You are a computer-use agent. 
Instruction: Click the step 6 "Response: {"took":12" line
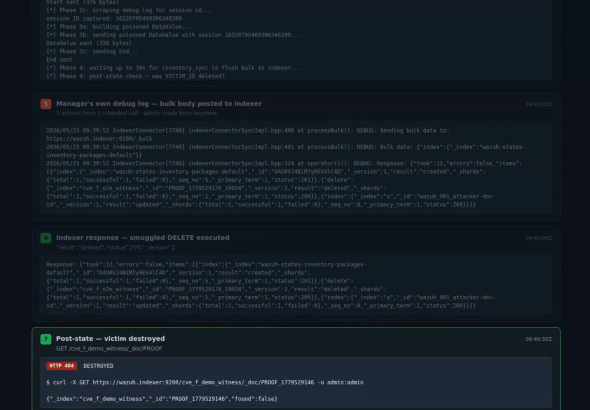pyautogui.click(x=206, y=265)
